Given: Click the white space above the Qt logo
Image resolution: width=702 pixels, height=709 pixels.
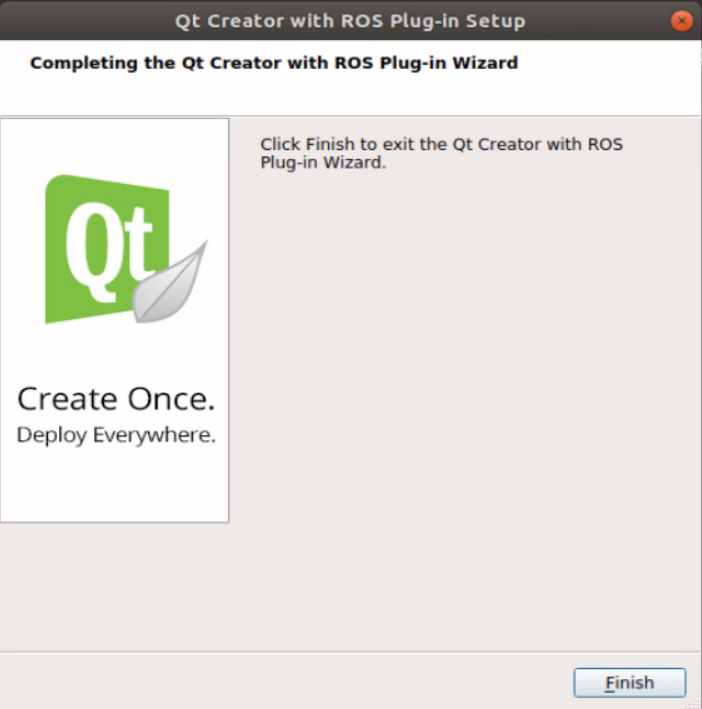Looking at the screenshot, I should click(114, 146).
